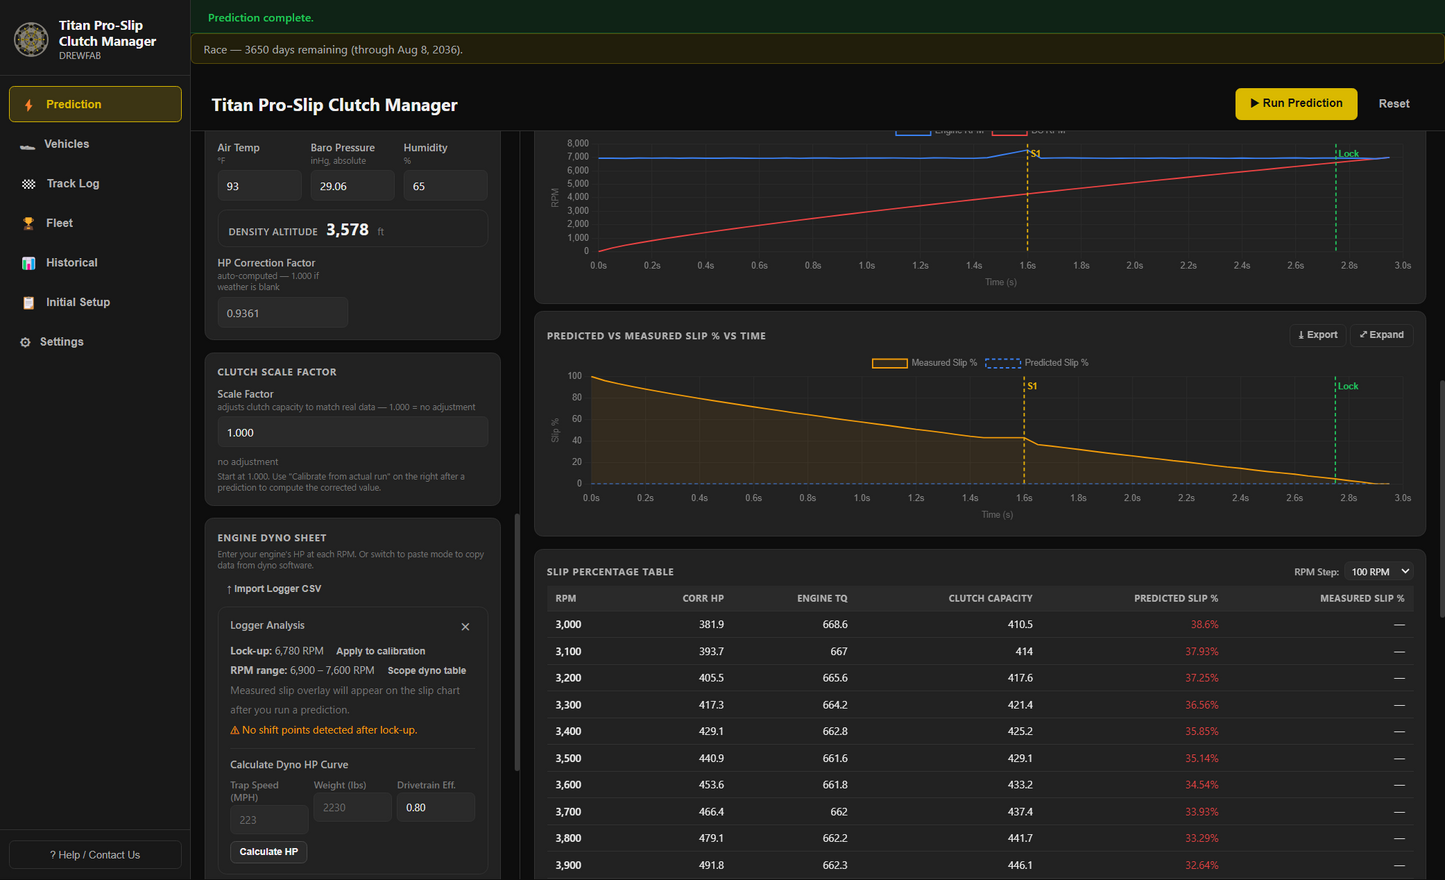This screenshot has height=880, width=1445.
Task: Click the Titan Pro-Slip app logo
Action: [31, 39]
